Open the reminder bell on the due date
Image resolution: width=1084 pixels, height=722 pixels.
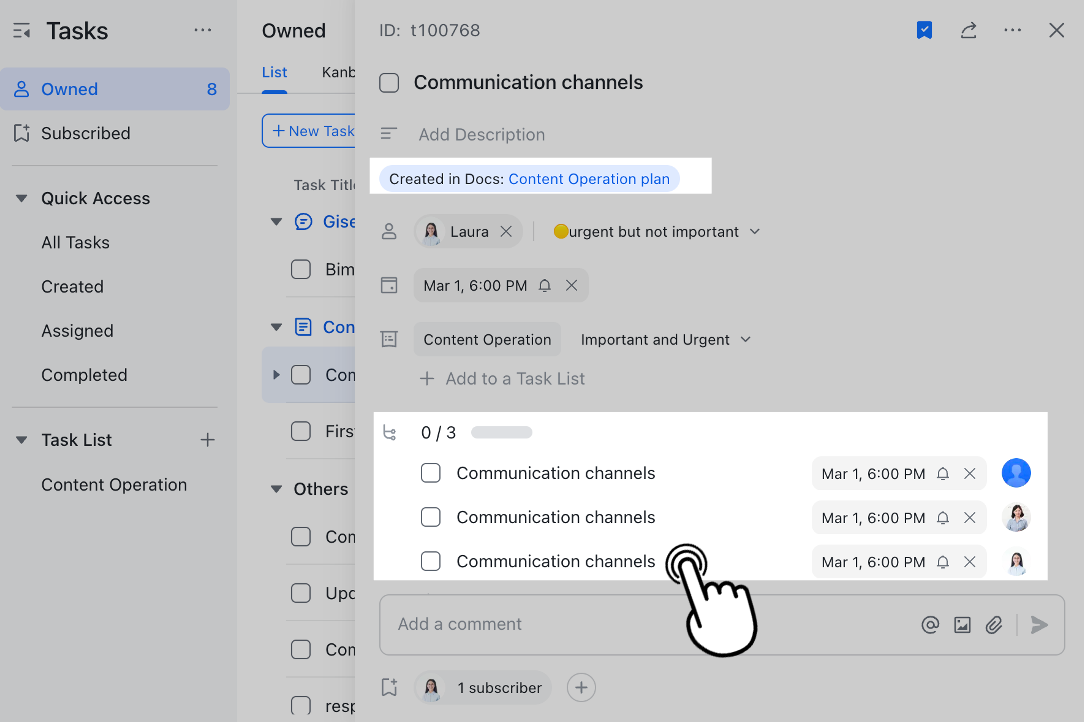(543, 285)
